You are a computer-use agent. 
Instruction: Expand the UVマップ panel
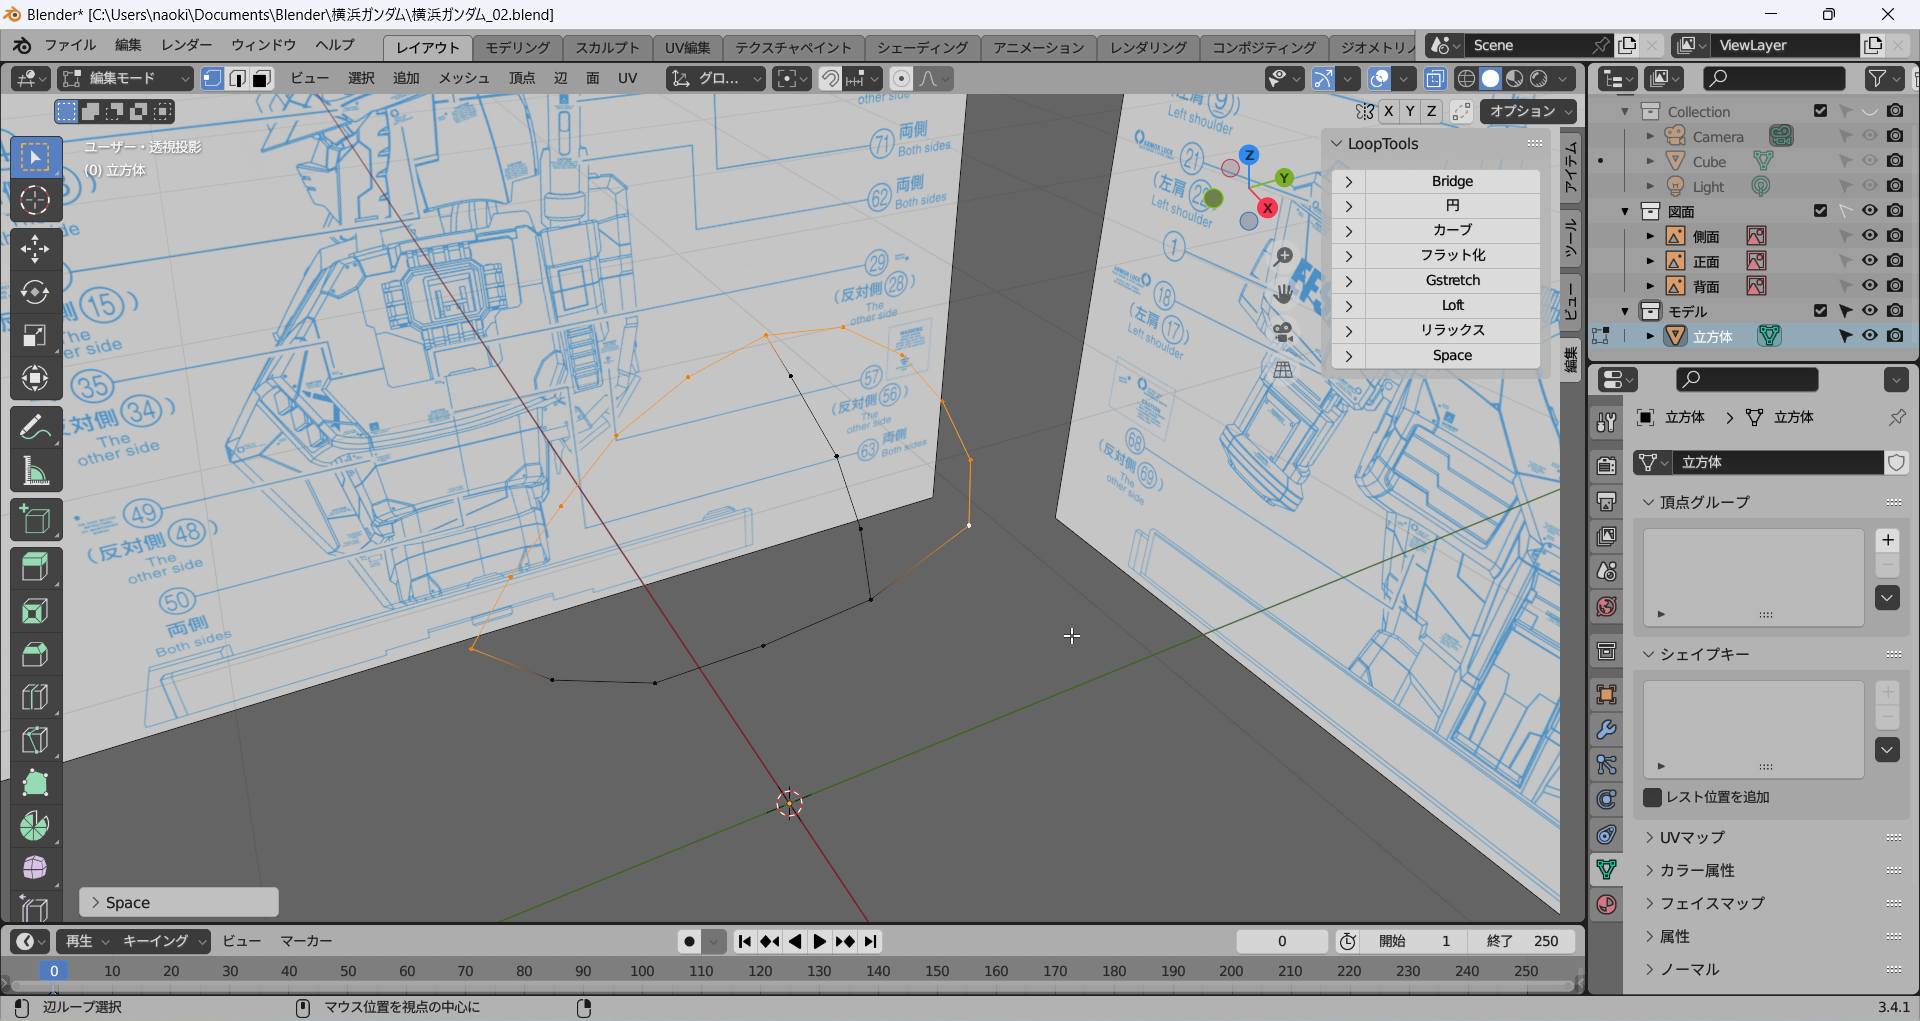coord(1692,837)
